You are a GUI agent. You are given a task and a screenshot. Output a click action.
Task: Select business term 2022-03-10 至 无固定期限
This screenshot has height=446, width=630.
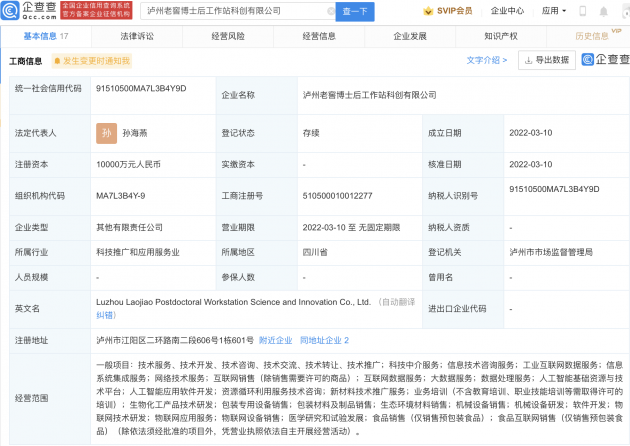click(x=351, y=227)
